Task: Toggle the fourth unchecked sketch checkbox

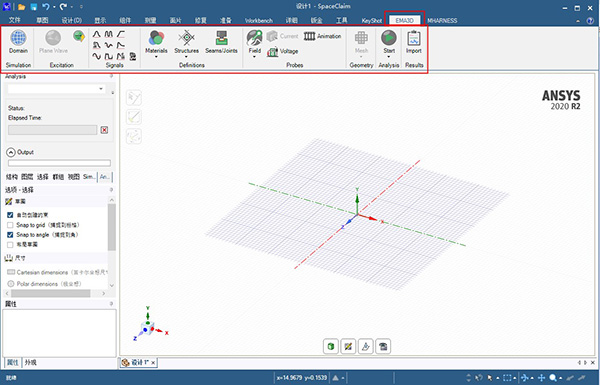Action: tap(10, 245)
